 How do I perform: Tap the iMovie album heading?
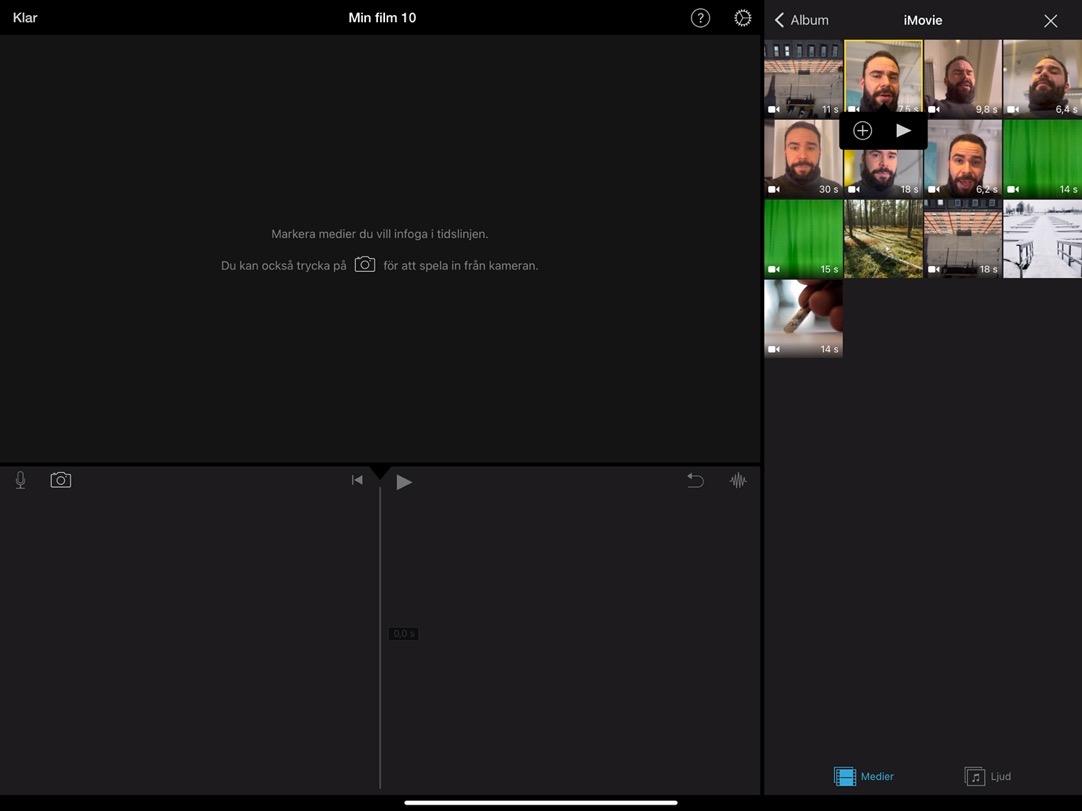point(923,20)
